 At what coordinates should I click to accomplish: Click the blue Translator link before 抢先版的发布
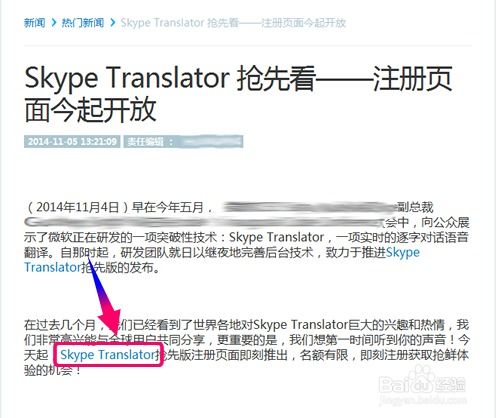pos(53,267)
